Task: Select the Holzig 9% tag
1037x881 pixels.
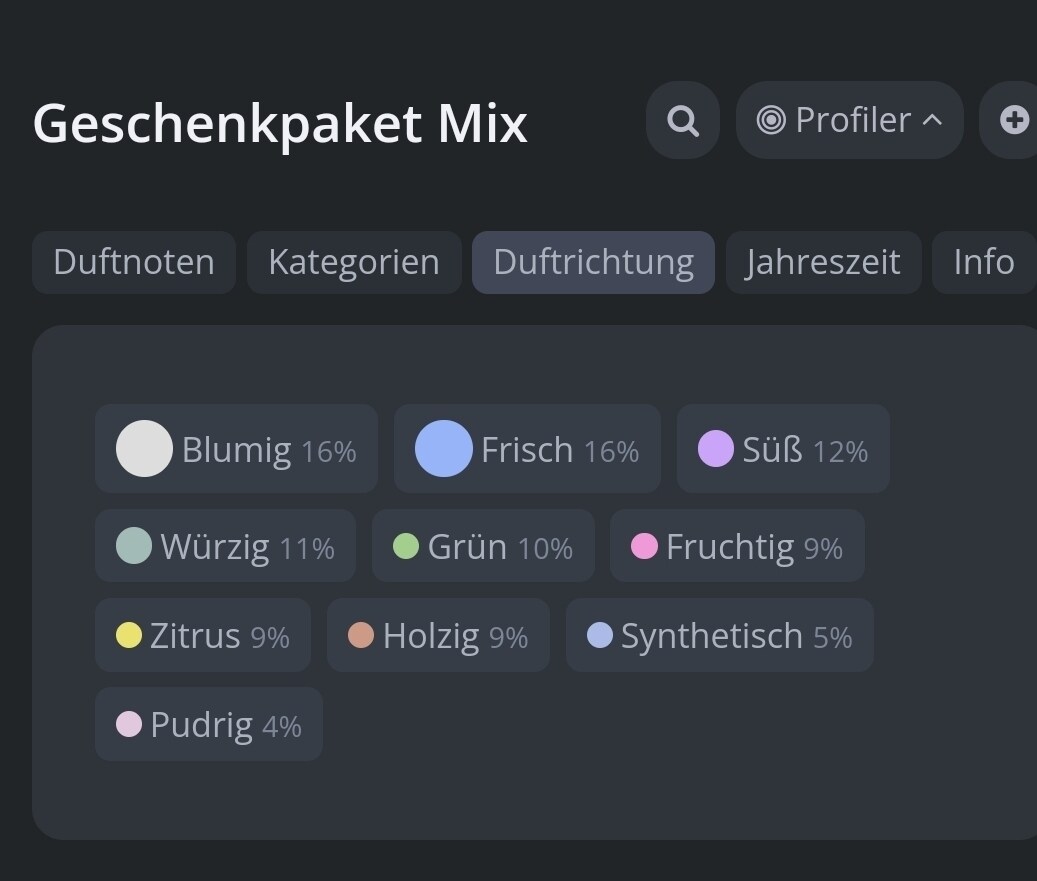Action: 438,635
